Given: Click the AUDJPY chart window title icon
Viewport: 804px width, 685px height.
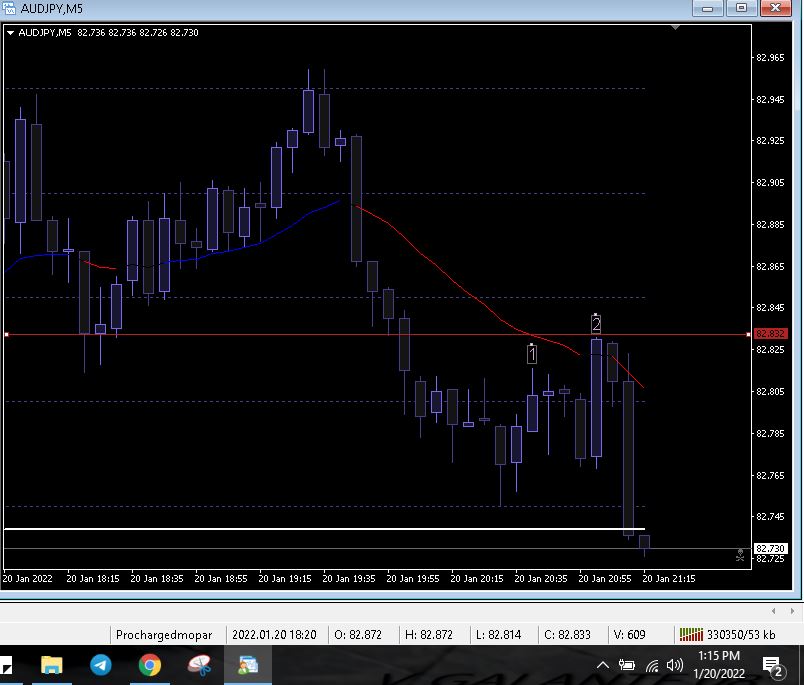Looking at the screenshot, I should [9, 8].
